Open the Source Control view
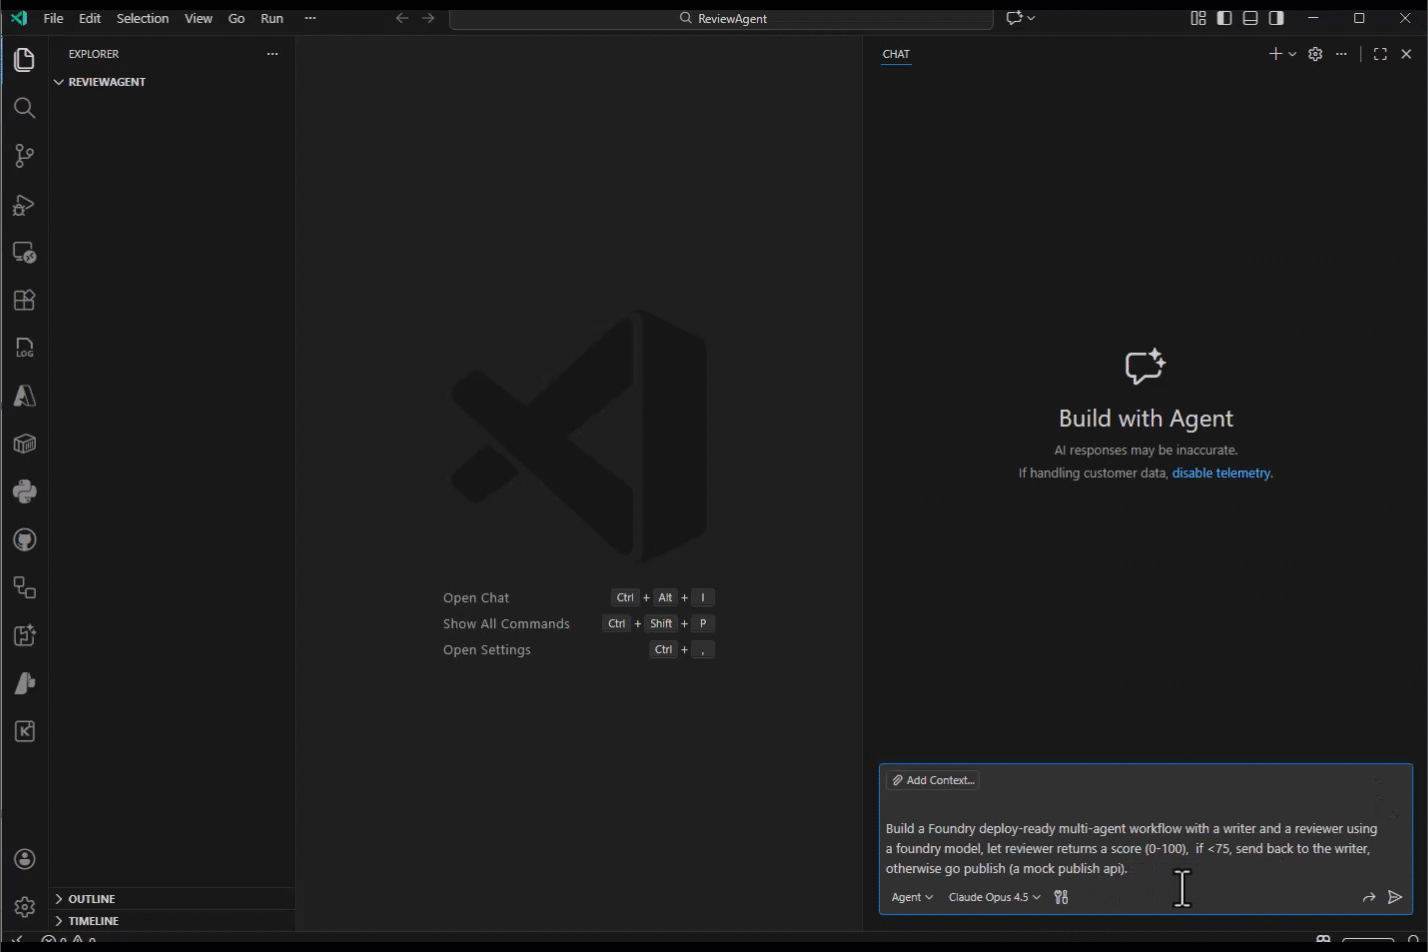The image size is (1428, 952). pos(25,156)
